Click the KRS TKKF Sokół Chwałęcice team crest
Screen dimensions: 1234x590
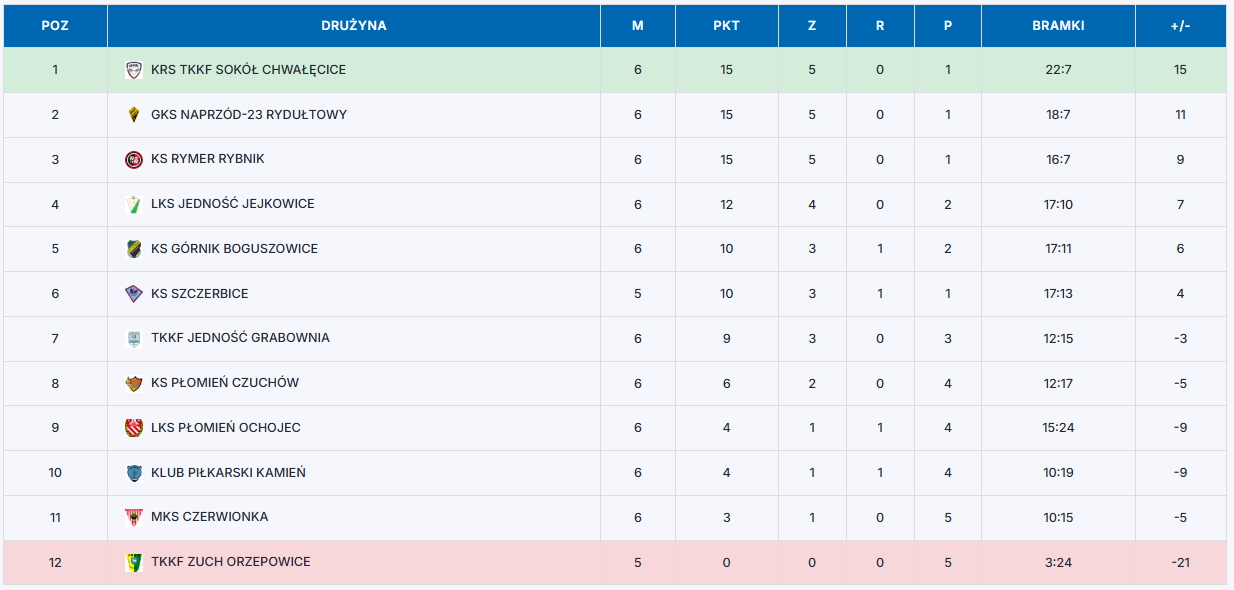134,70
